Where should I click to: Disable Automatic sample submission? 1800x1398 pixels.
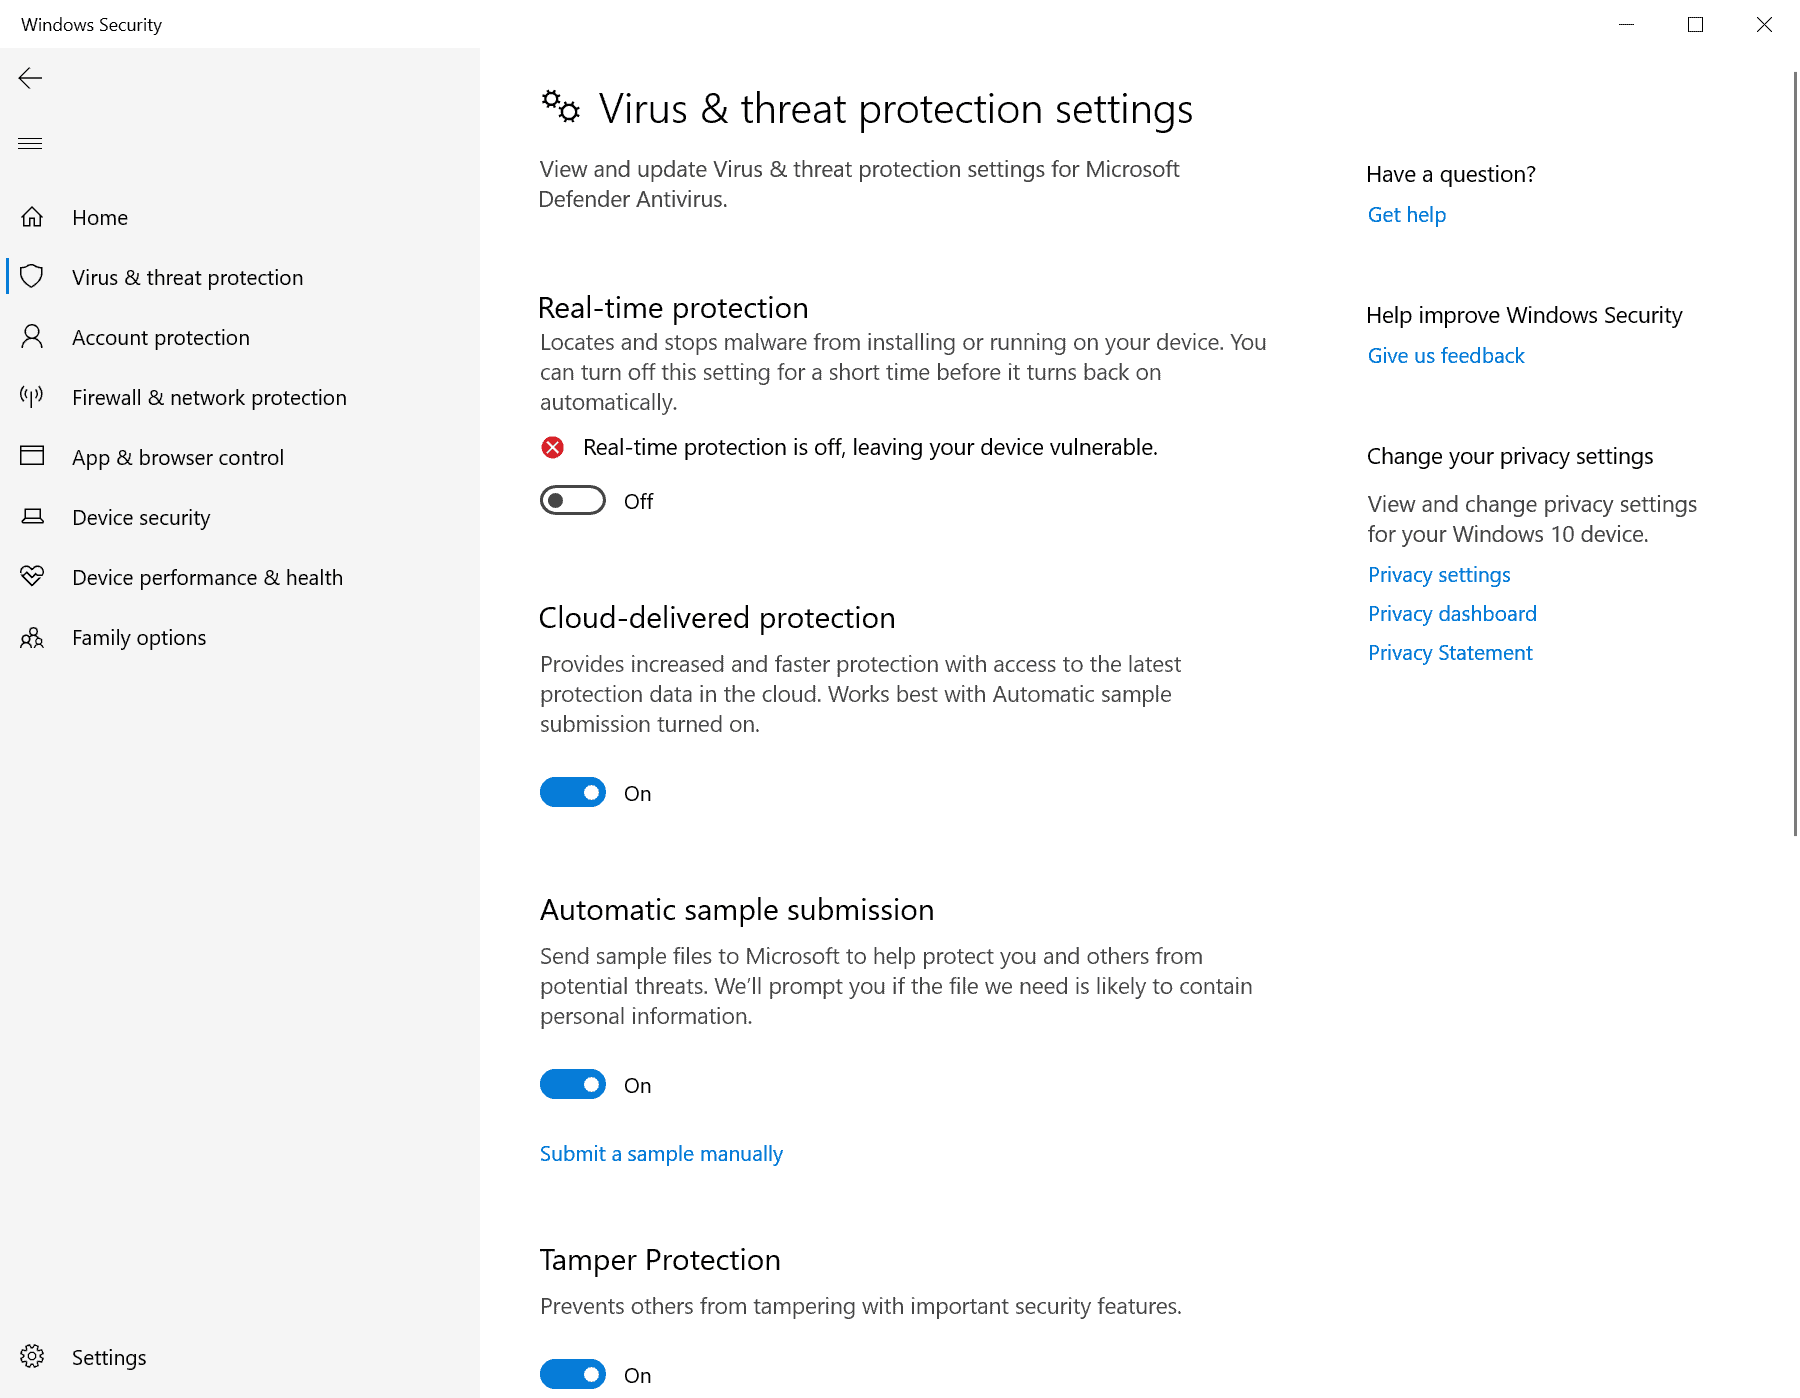click(572, 1084)
